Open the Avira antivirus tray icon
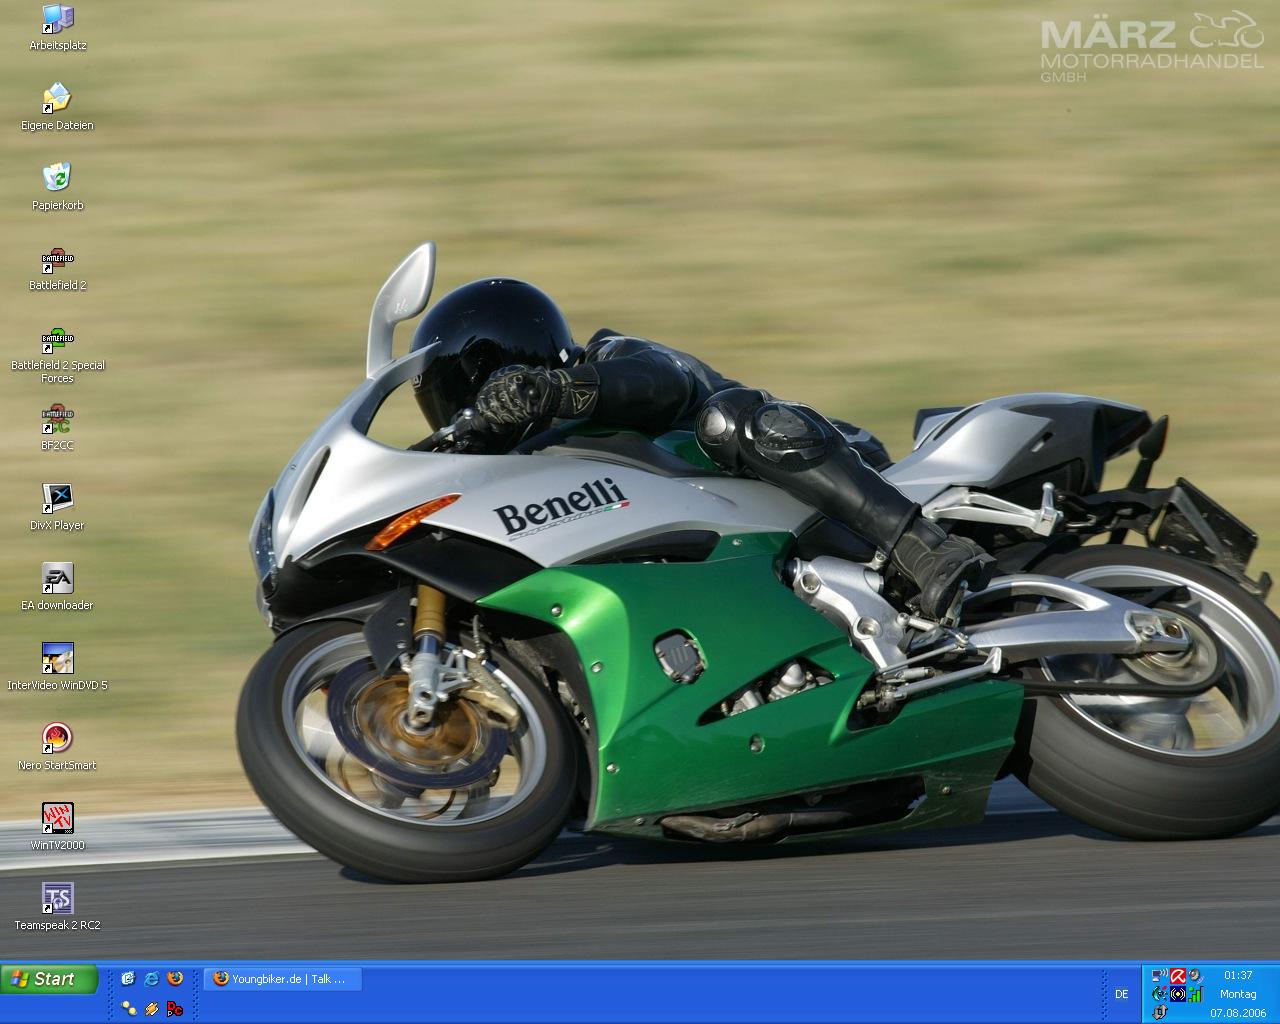Image resolution: width=1280 pixels, height=1024 pixels. coord(1178,976)
